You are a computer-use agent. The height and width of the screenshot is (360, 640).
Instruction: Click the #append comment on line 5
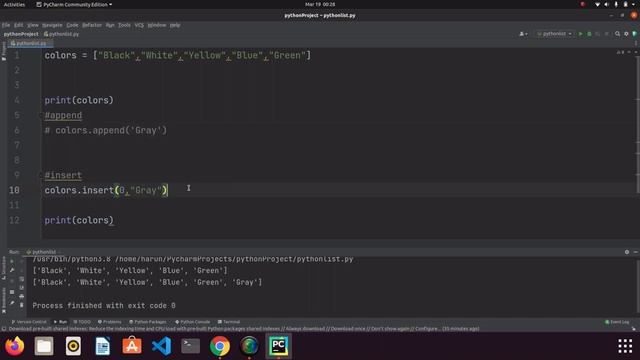pos(63,116)
